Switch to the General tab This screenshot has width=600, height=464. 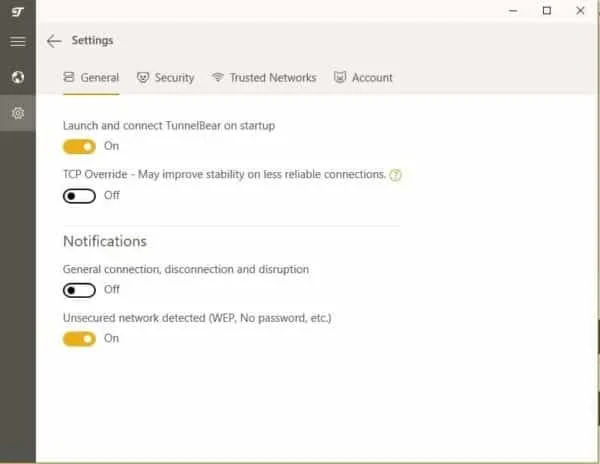[x=99, y=78]
